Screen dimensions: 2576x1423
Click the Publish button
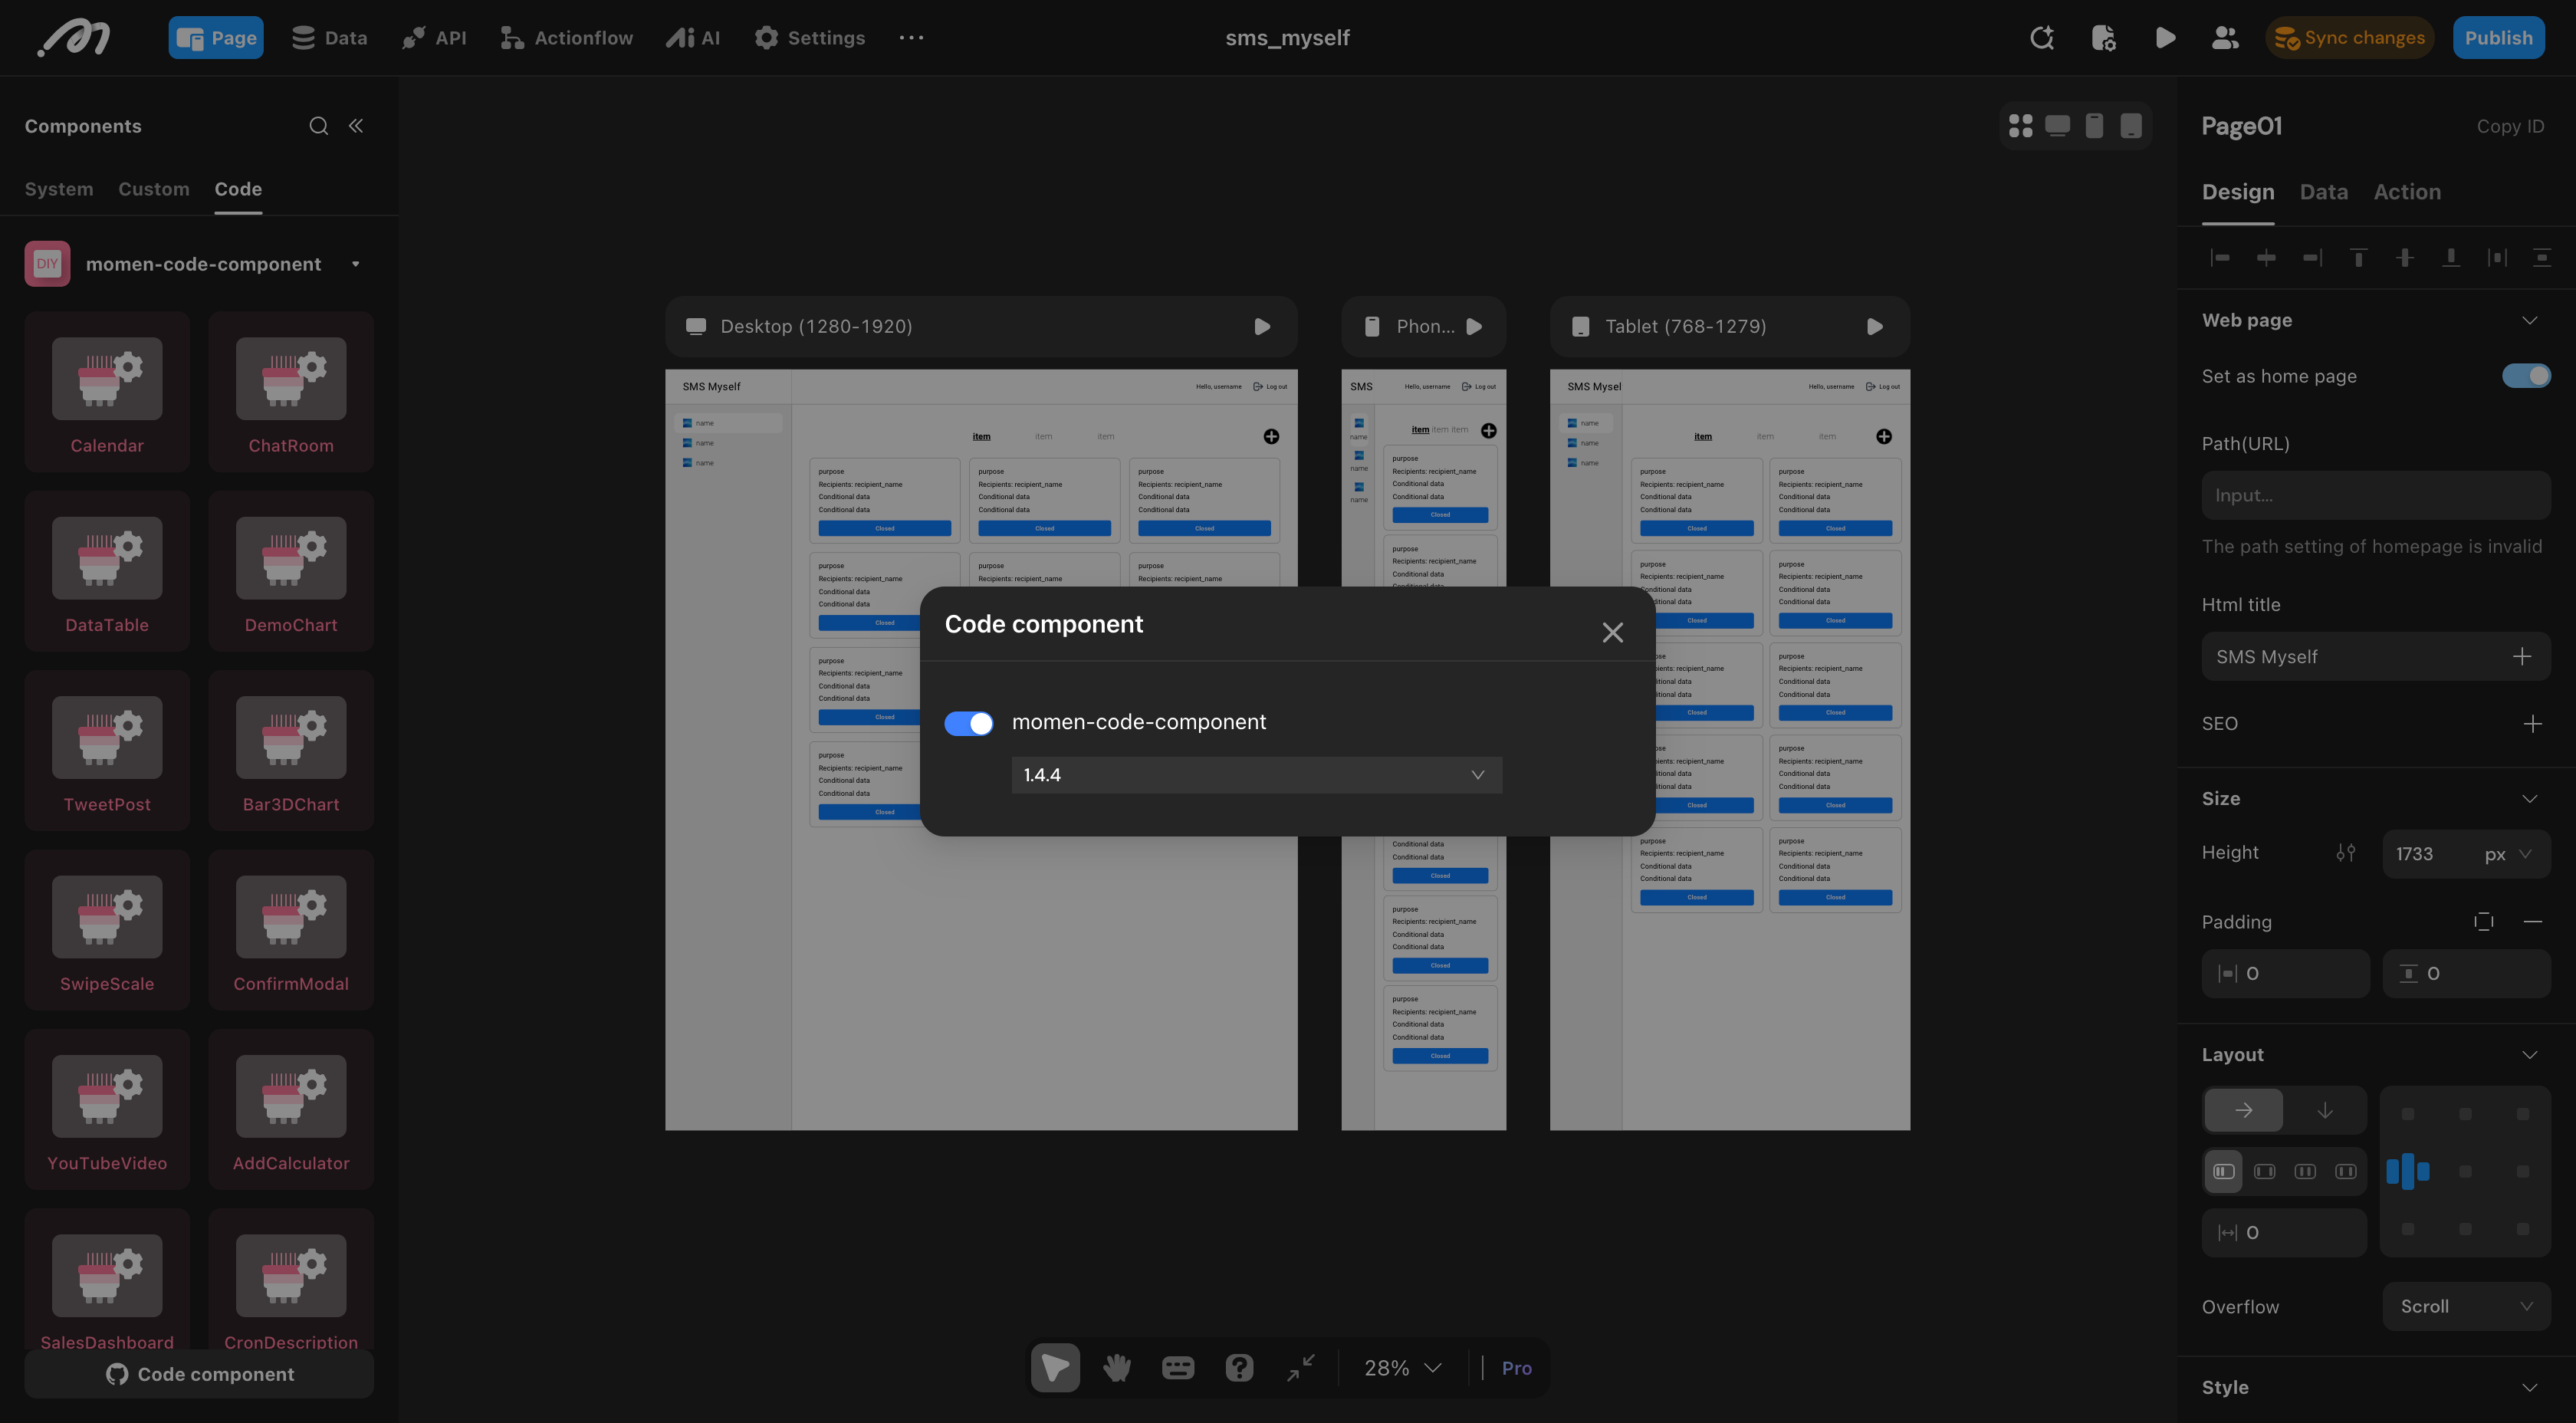point(2498,38)
